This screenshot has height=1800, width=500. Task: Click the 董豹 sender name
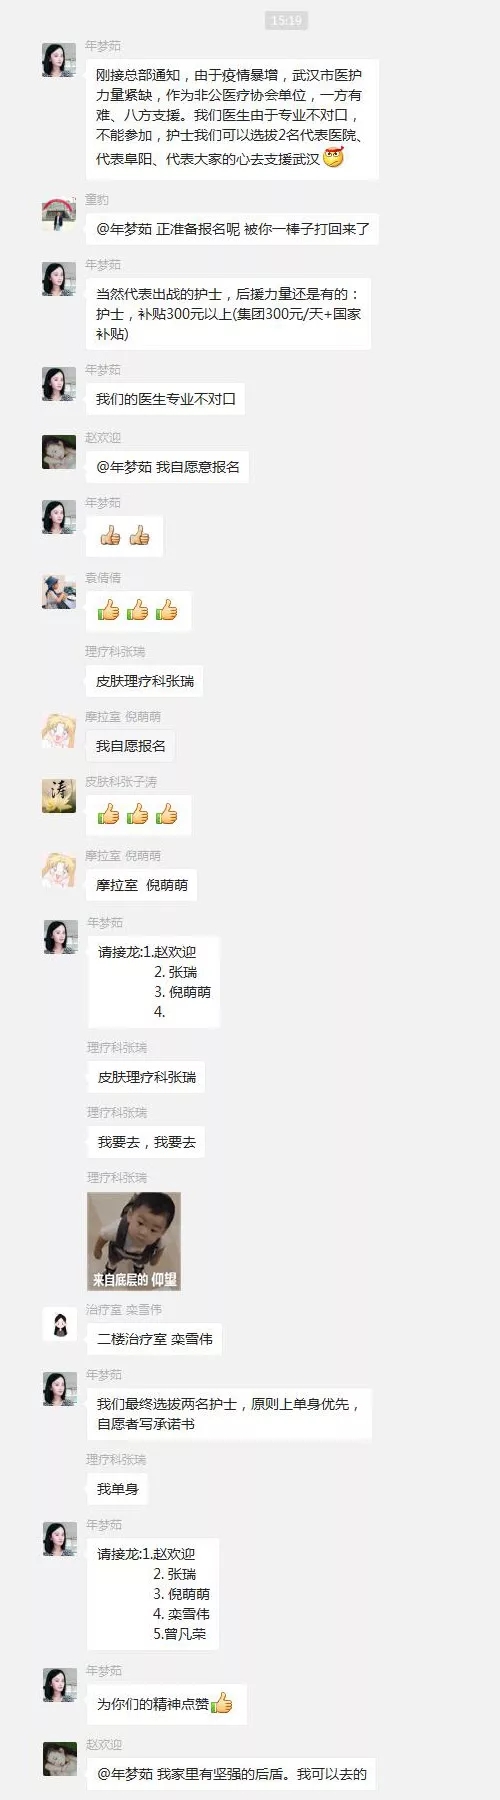pos(97,200)
